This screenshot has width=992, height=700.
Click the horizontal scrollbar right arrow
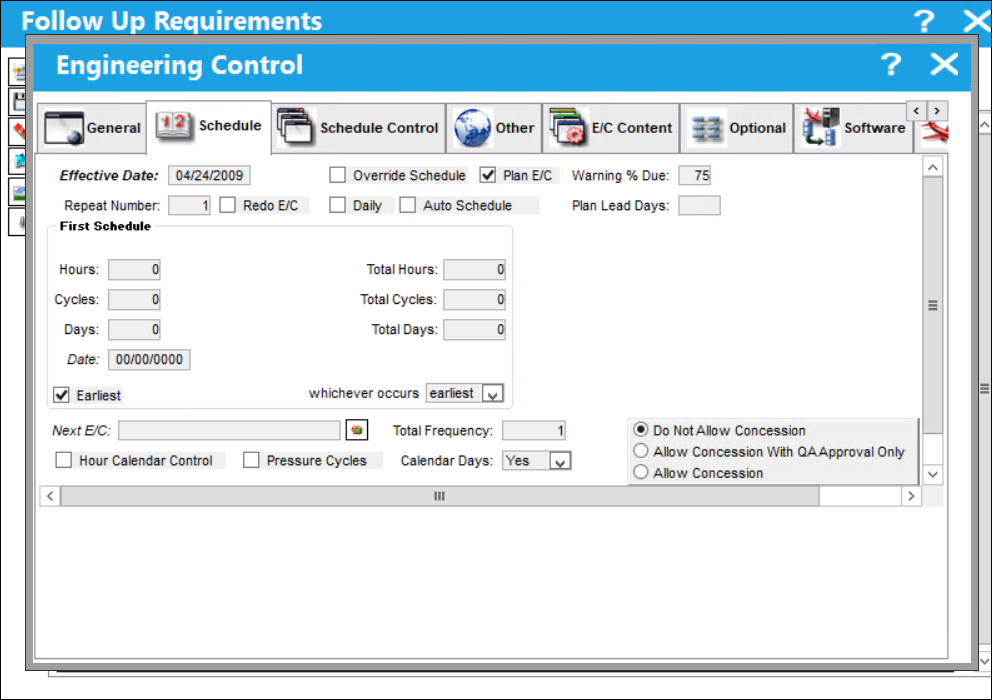911,496
